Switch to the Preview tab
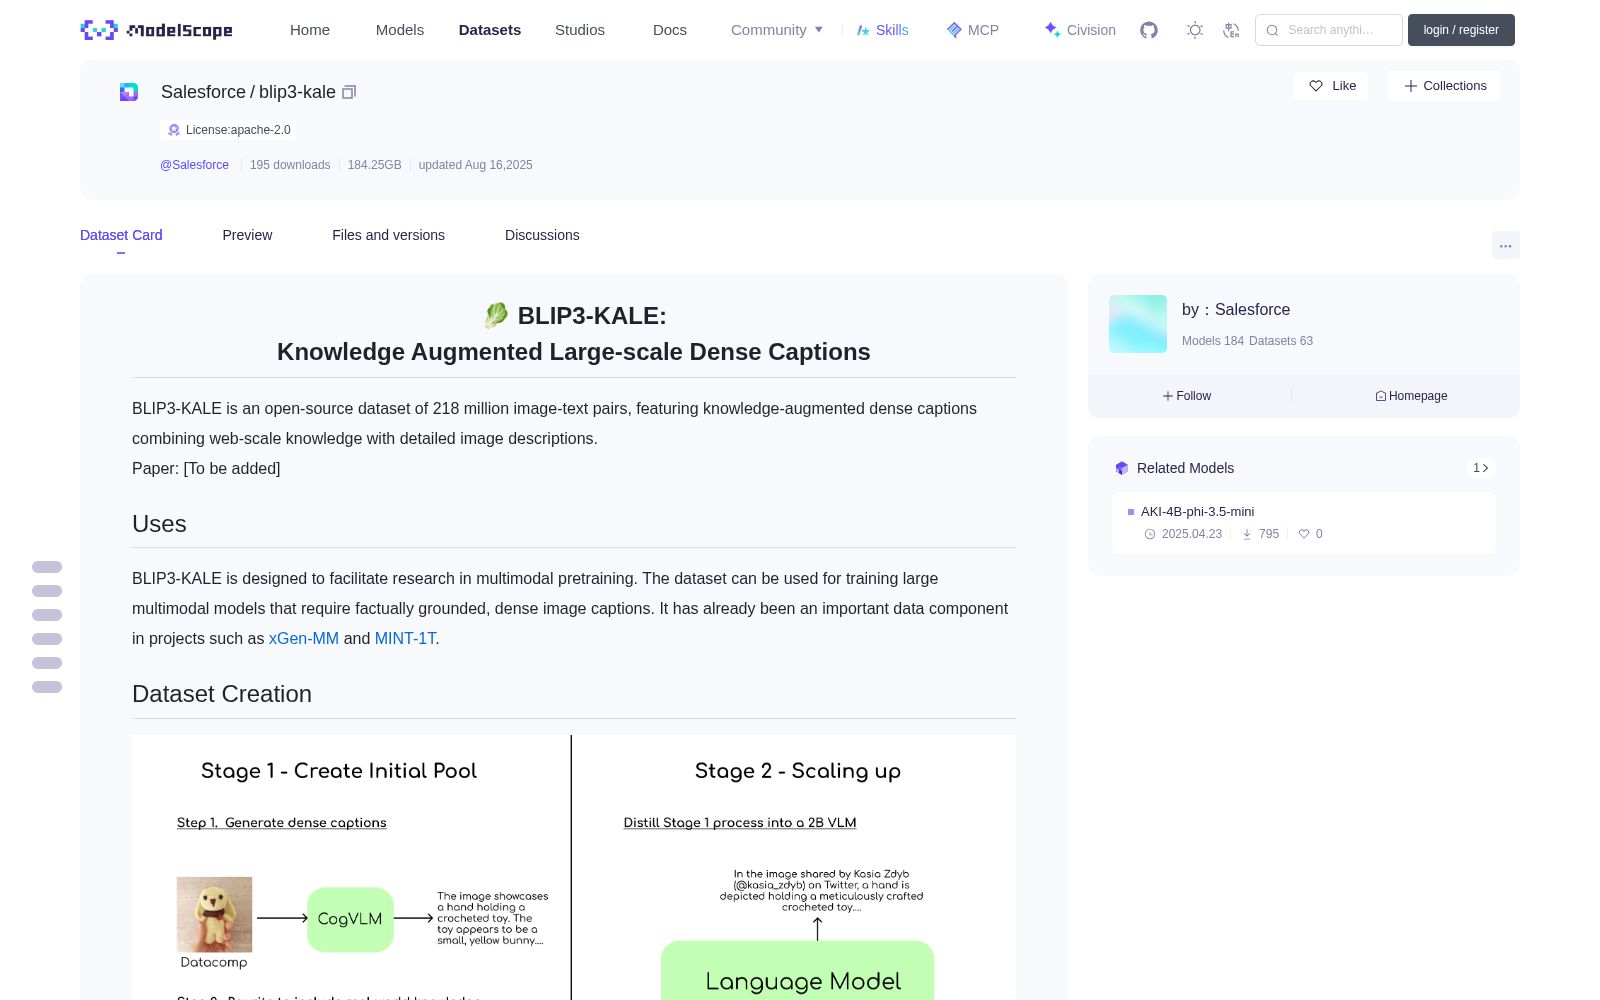1600x1000 pixels. (x=247, y=235)
